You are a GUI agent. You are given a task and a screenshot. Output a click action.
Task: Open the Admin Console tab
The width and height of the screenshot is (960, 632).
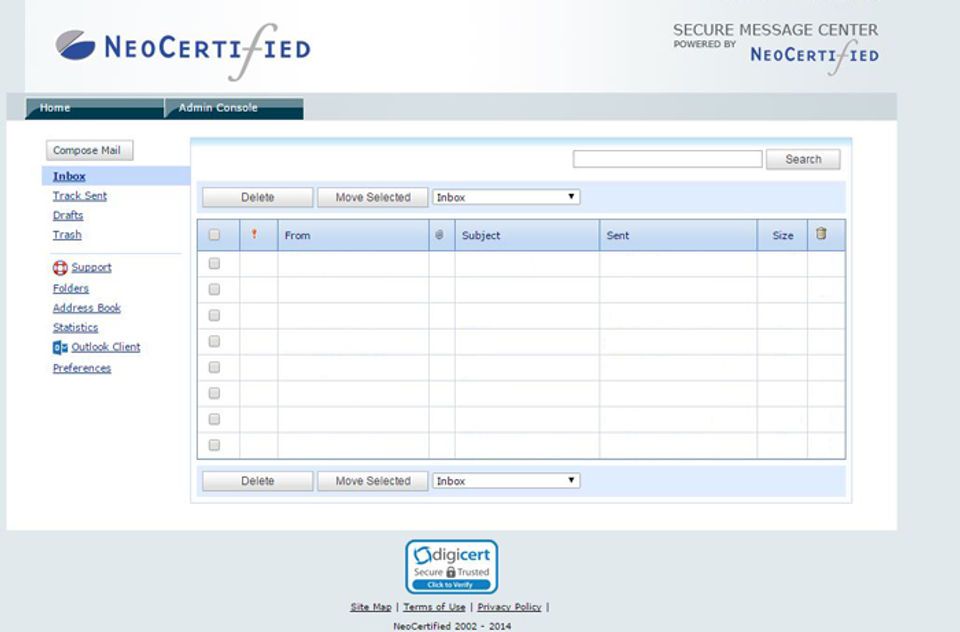pos(234,108)
